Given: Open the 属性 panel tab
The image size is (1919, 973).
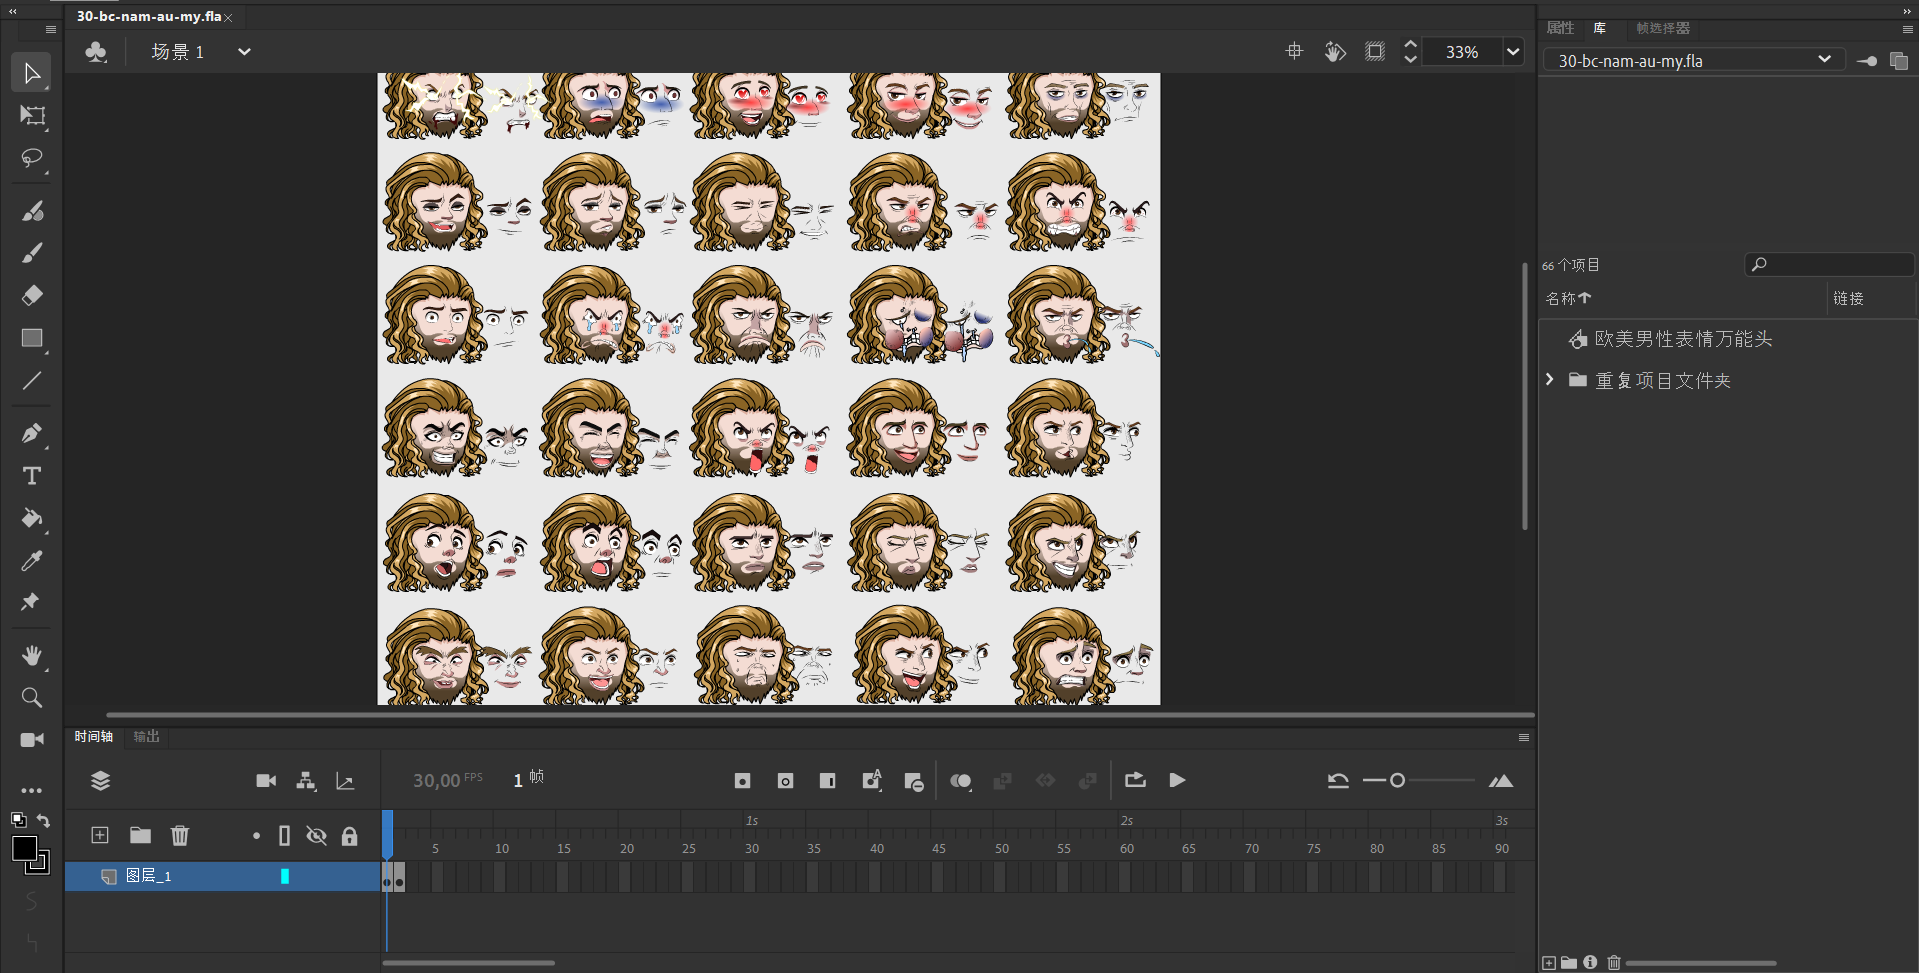Looking at the screenshot, I should click(1560, 28).
